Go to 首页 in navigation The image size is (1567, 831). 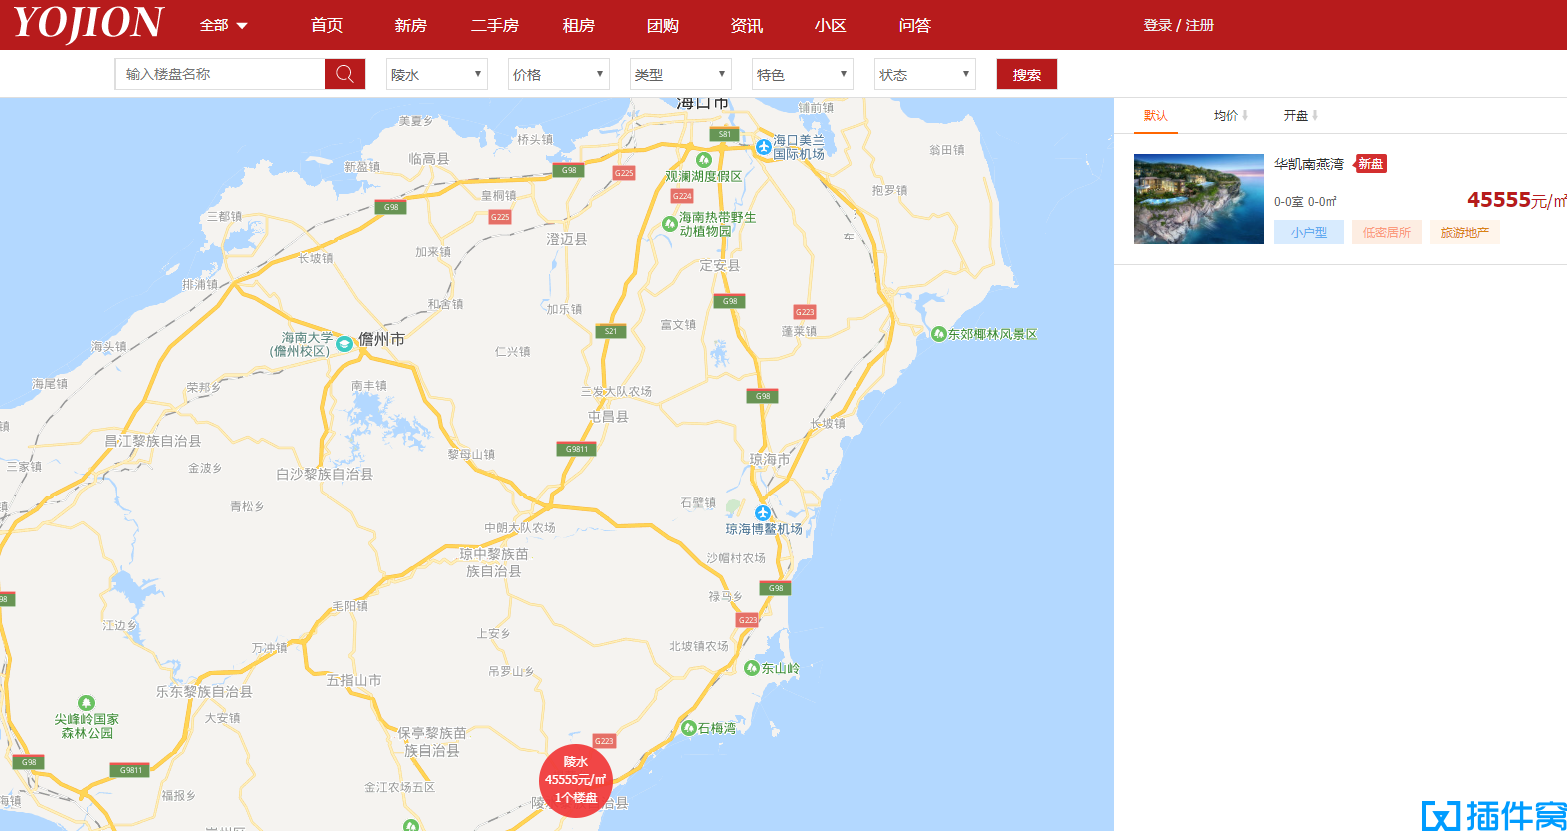327,25
